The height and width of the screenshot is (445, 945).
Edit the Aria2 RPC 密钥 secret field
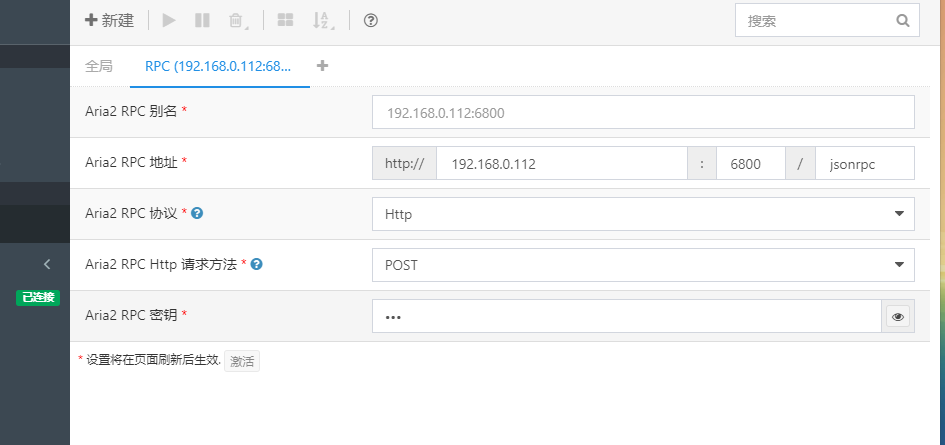[x=627, y=316]
